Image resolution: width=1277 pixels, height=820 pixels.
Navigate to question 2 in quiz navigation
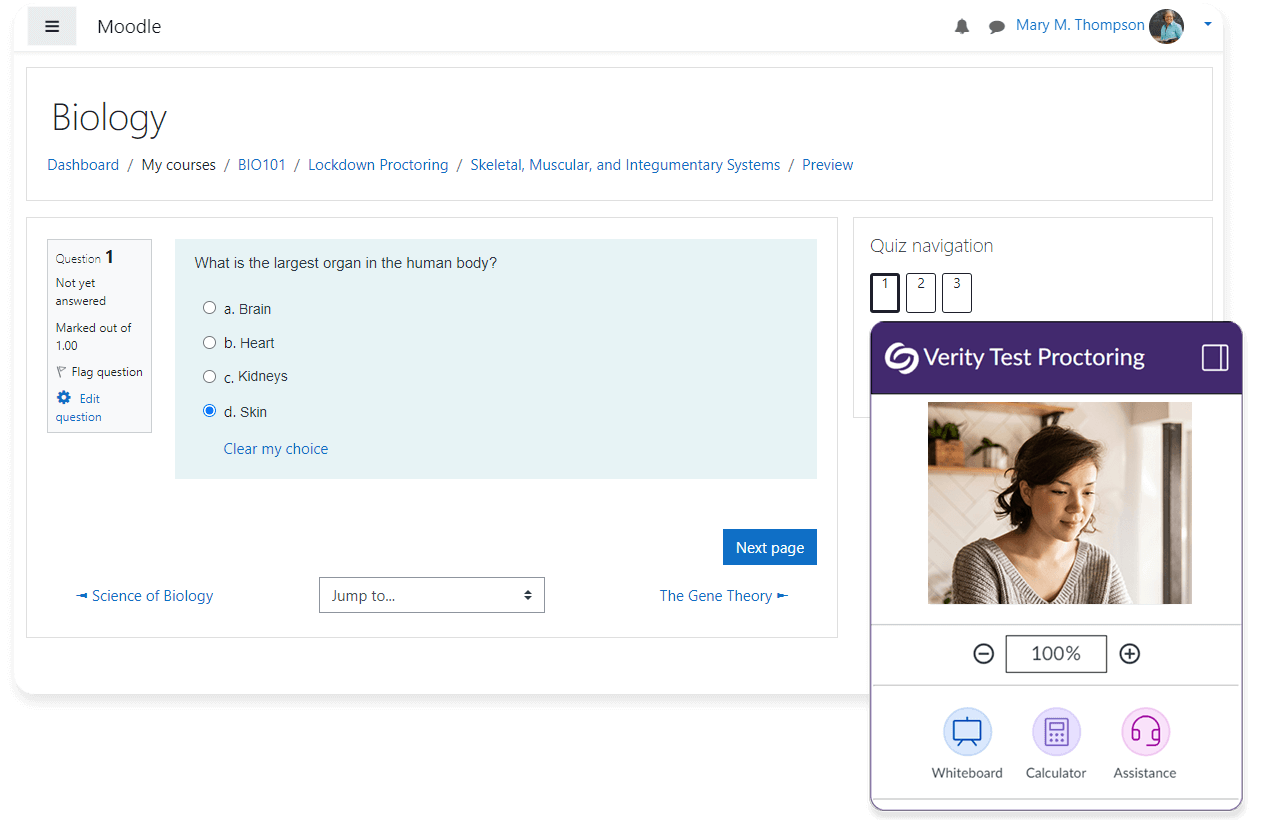[x=920, y=292]
